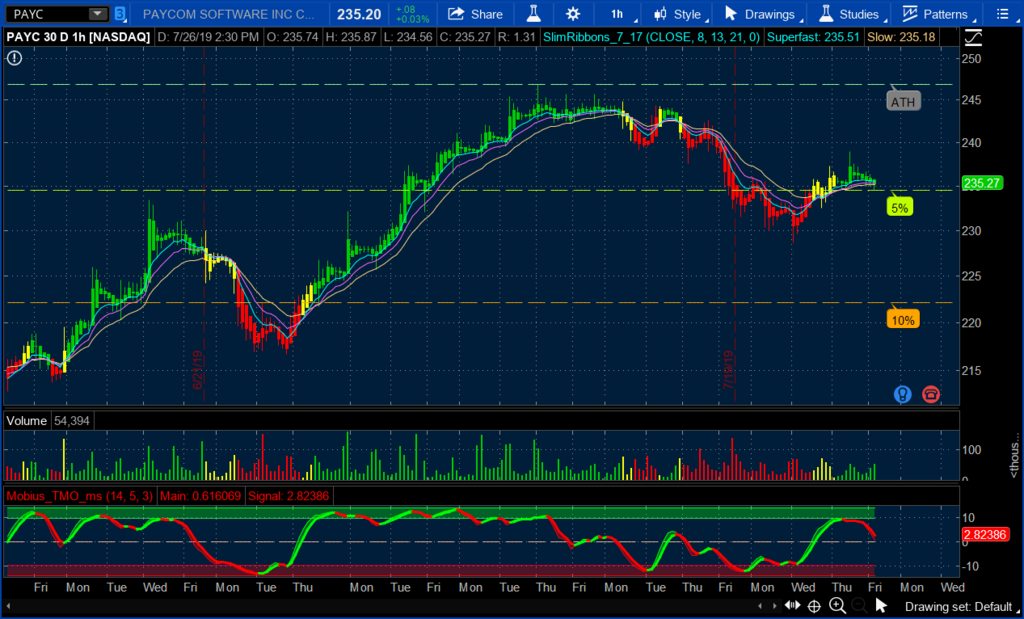Select the pointer cursor tool
Viewport: 1024px width, 619px height.
[881, 605]
